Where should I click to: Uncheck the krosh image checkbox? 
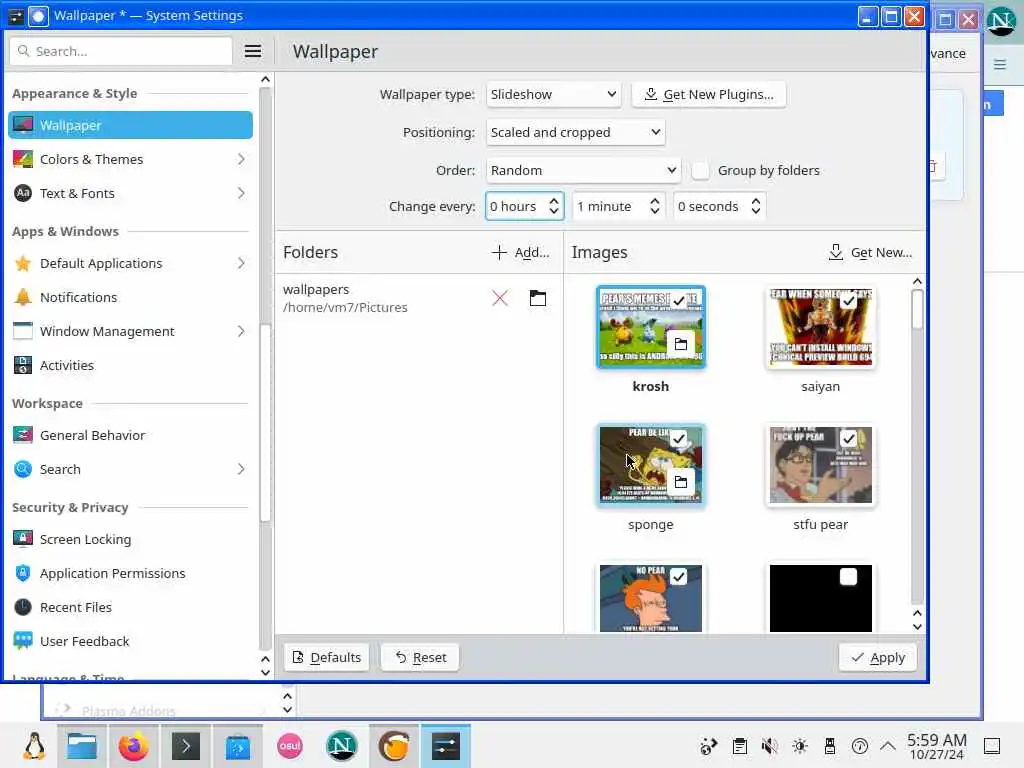point(679,300)
